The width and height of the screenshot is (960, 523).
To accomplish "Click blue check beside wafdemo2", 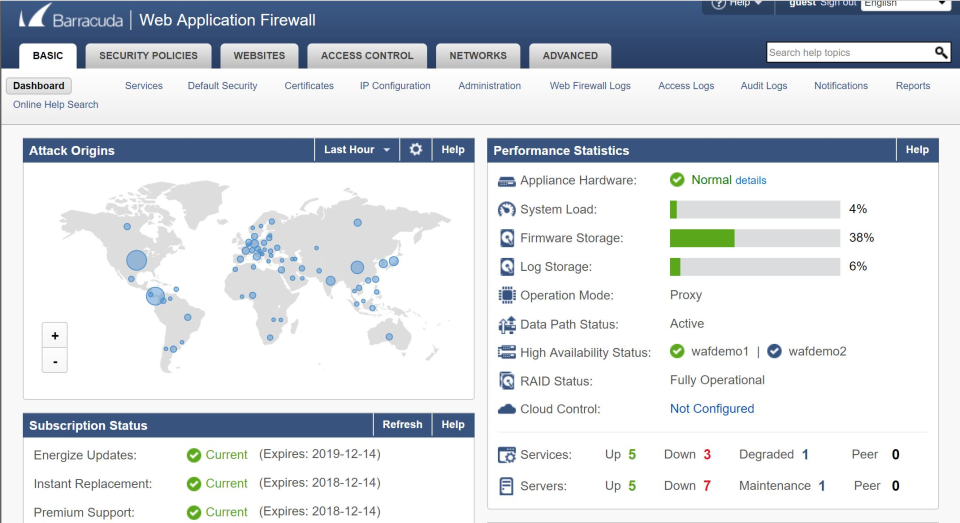I will (x=774, y=351).
